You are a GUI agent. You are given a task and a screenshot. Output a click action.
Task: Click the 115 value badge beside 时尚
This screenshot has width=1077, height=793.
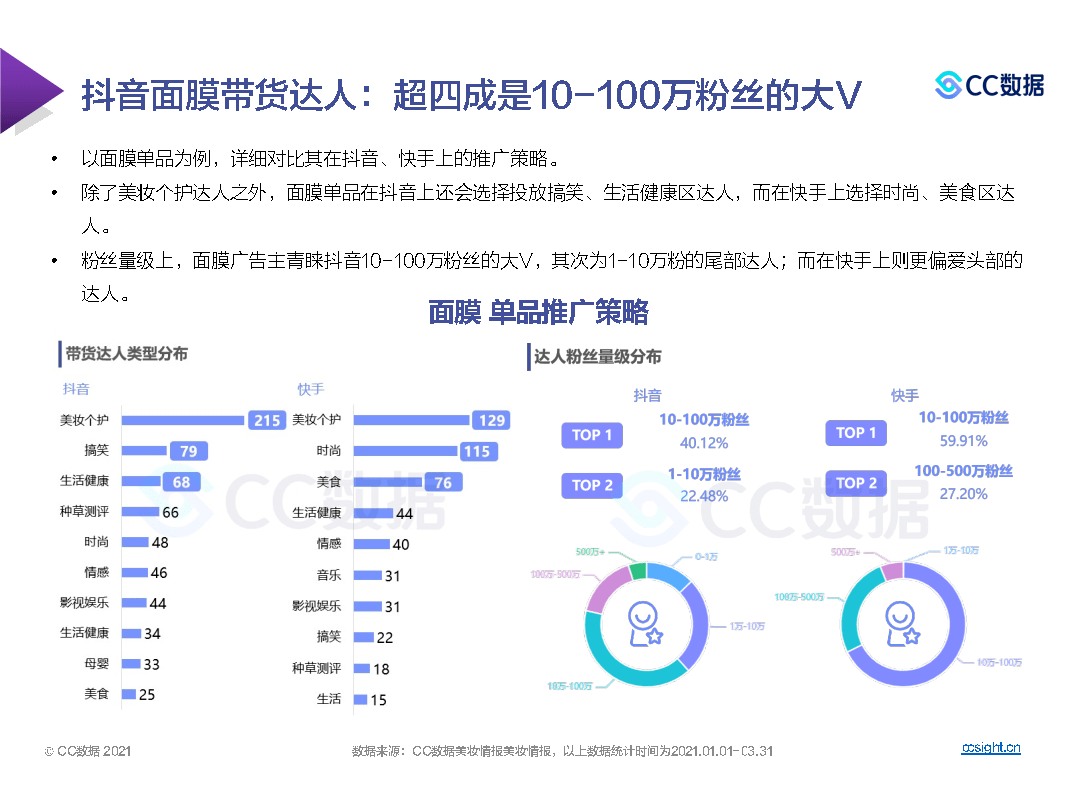[x=477, y=451]
